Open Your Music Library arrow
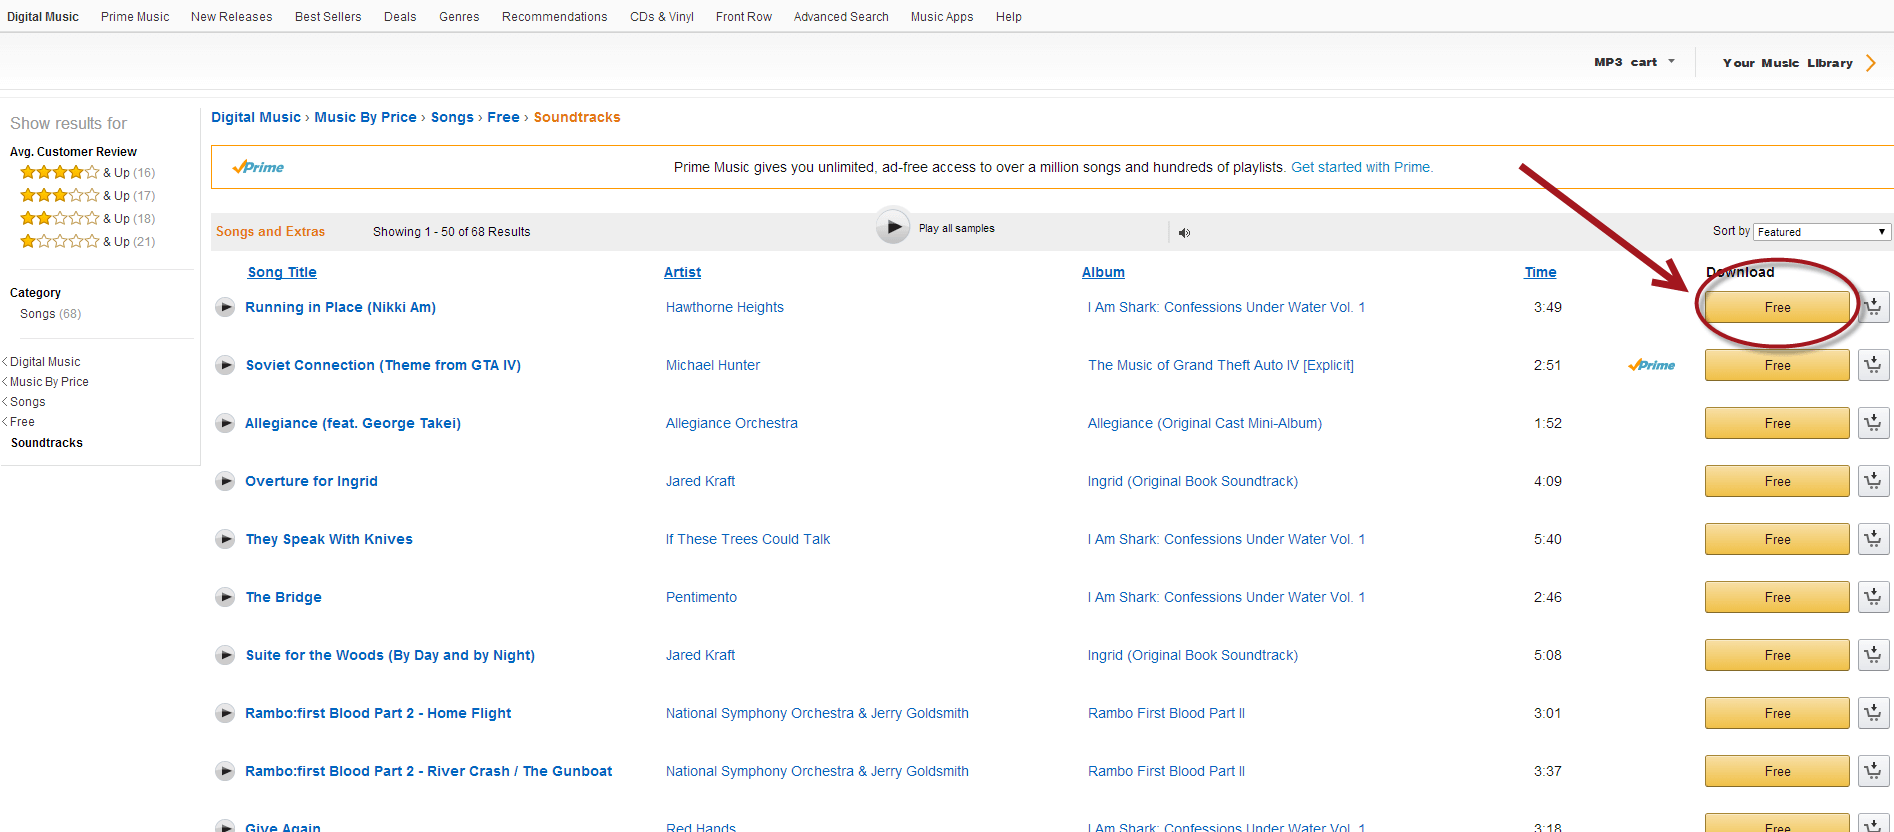Screen dimensions: 1894x832 pyautogui.click(x=1870, y=63)
